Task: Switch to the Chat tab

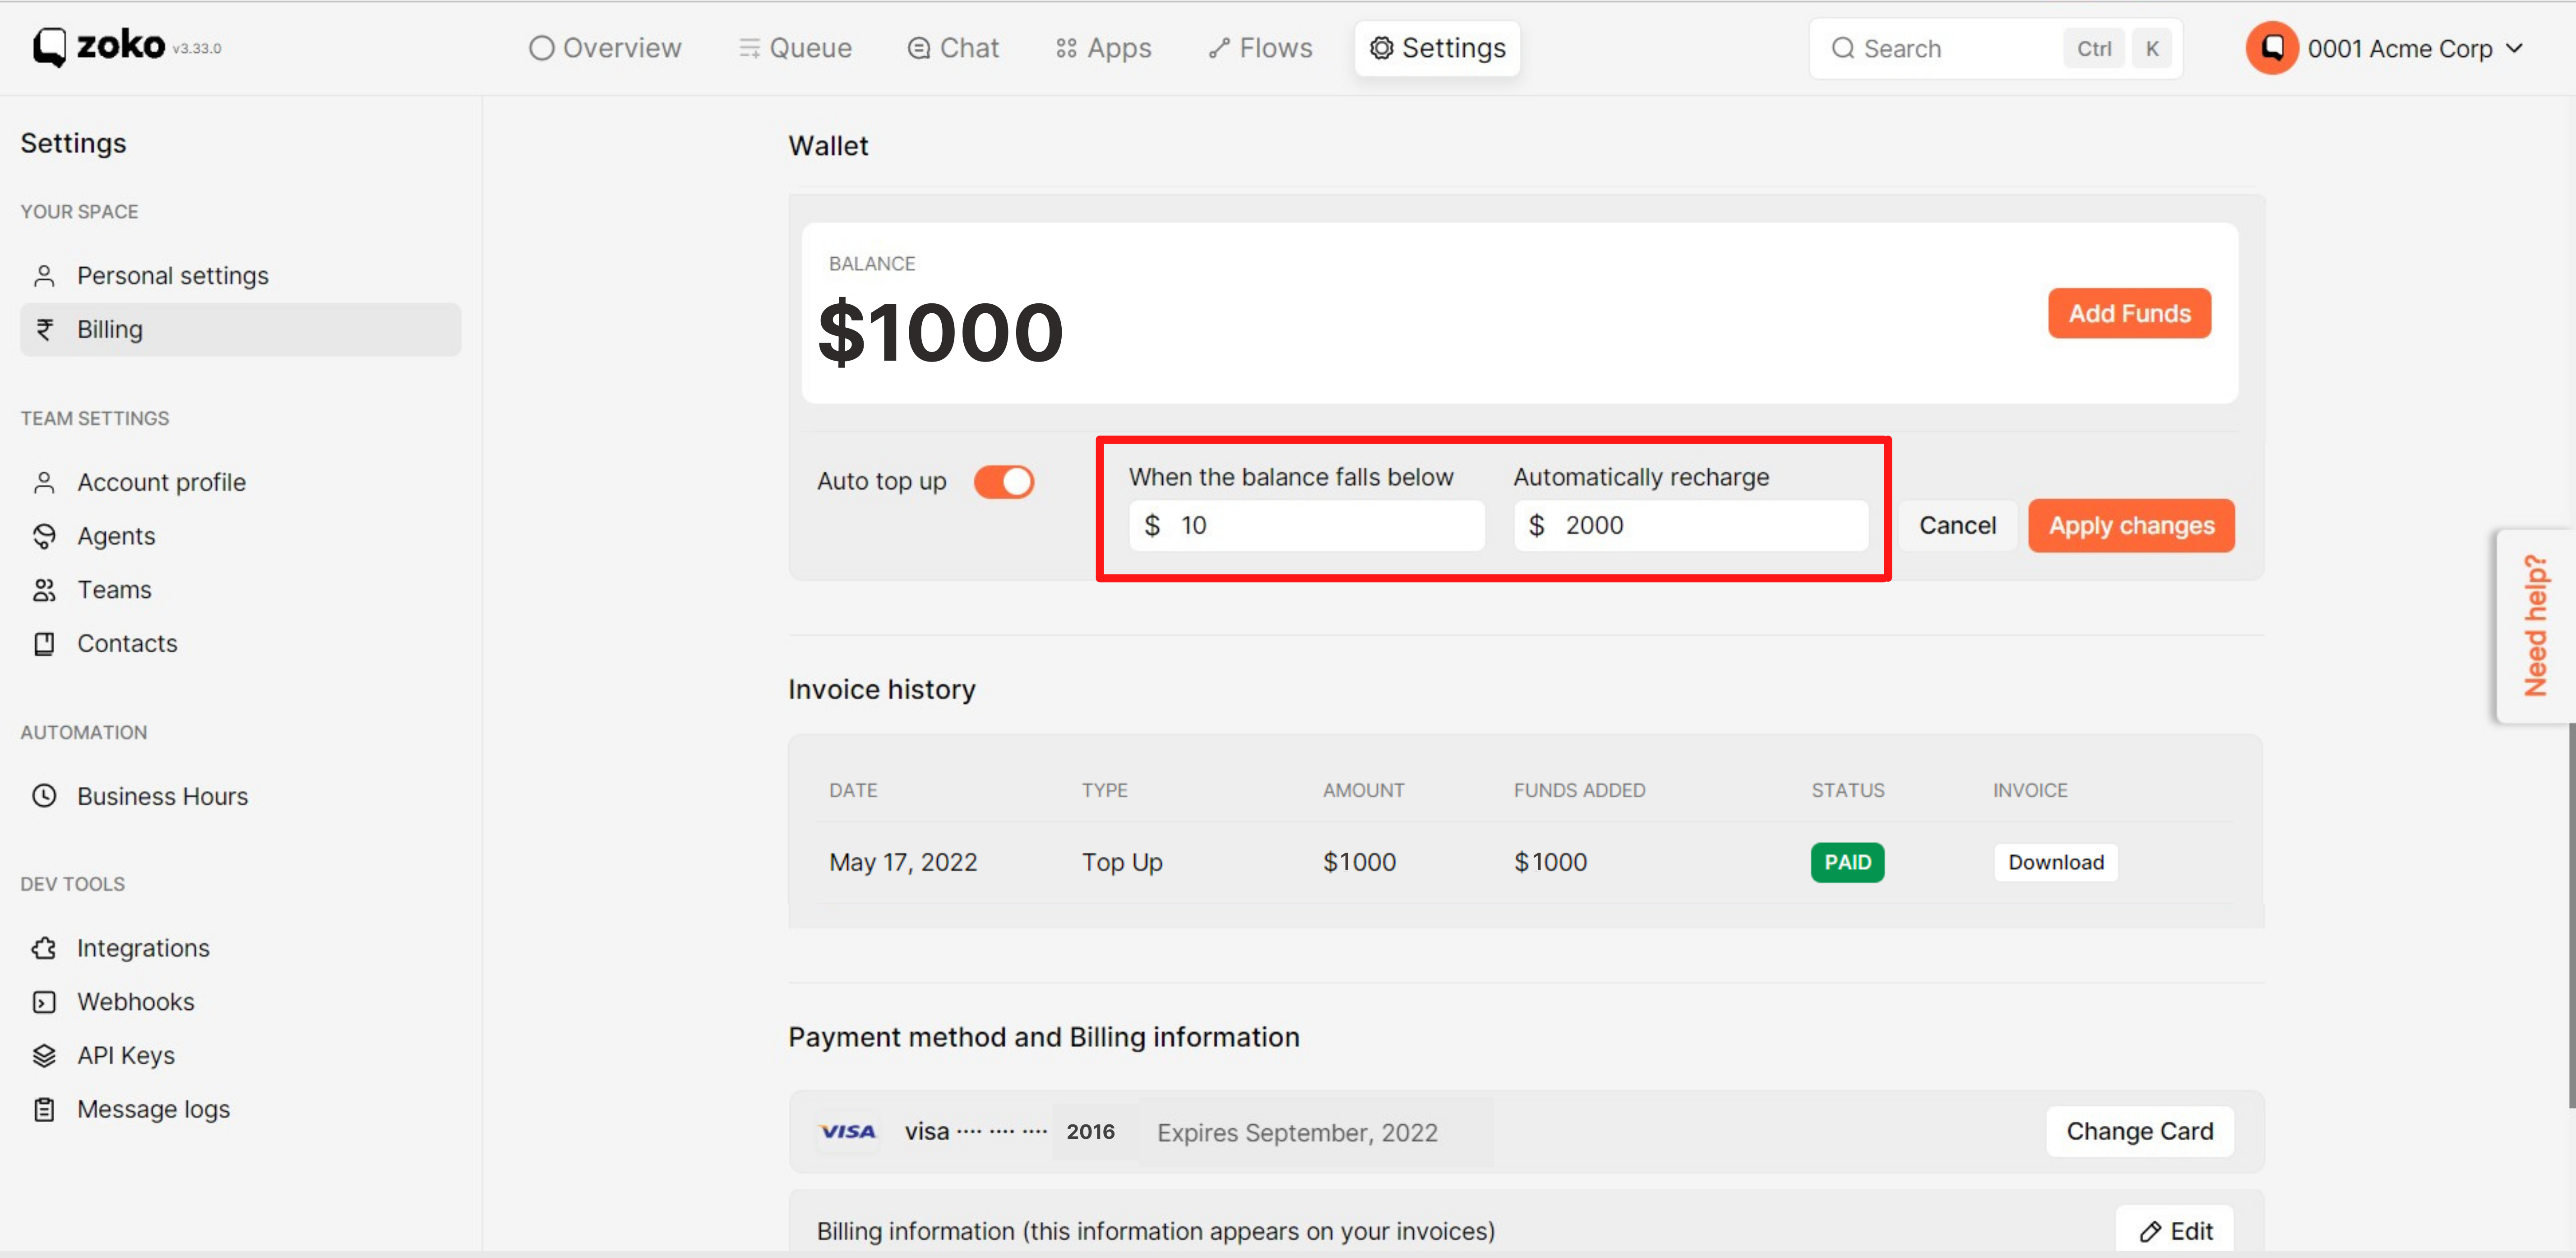Action: click(x=952, y=48)
